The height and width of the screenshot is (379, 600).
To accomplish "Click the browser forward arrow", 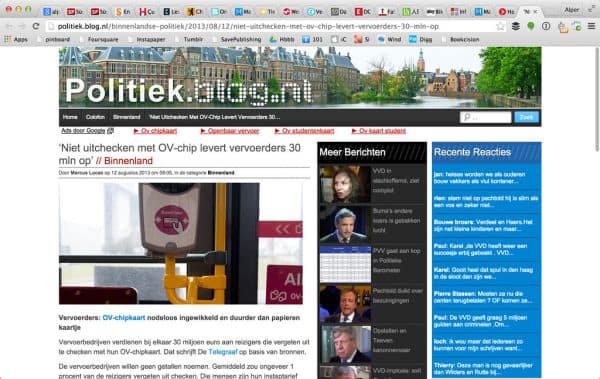I will (x=21, y=26).
